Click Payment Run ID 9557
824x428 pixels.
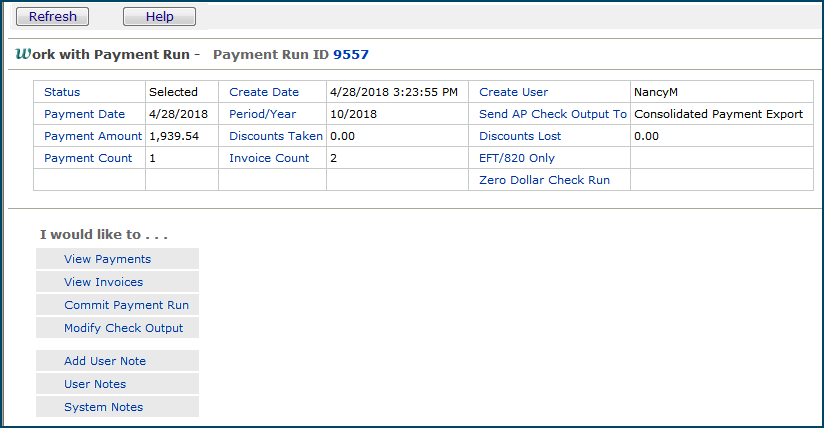coord(351,53)
